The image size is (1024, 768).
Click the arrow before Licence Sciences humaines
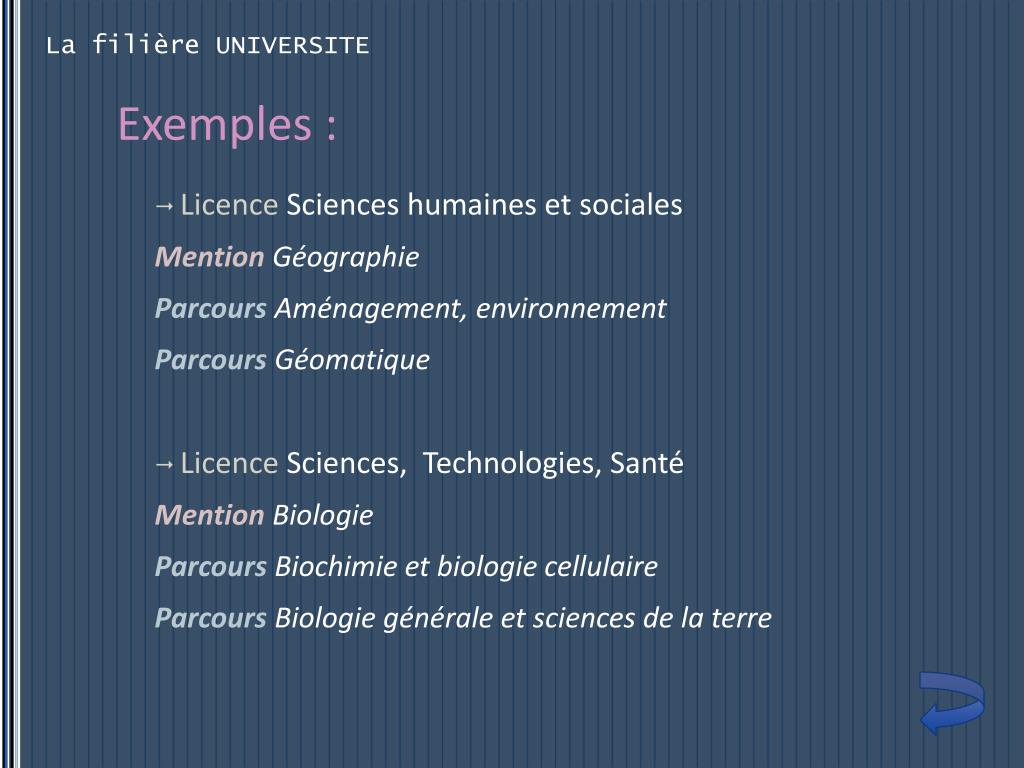click(x=165, y=207)
